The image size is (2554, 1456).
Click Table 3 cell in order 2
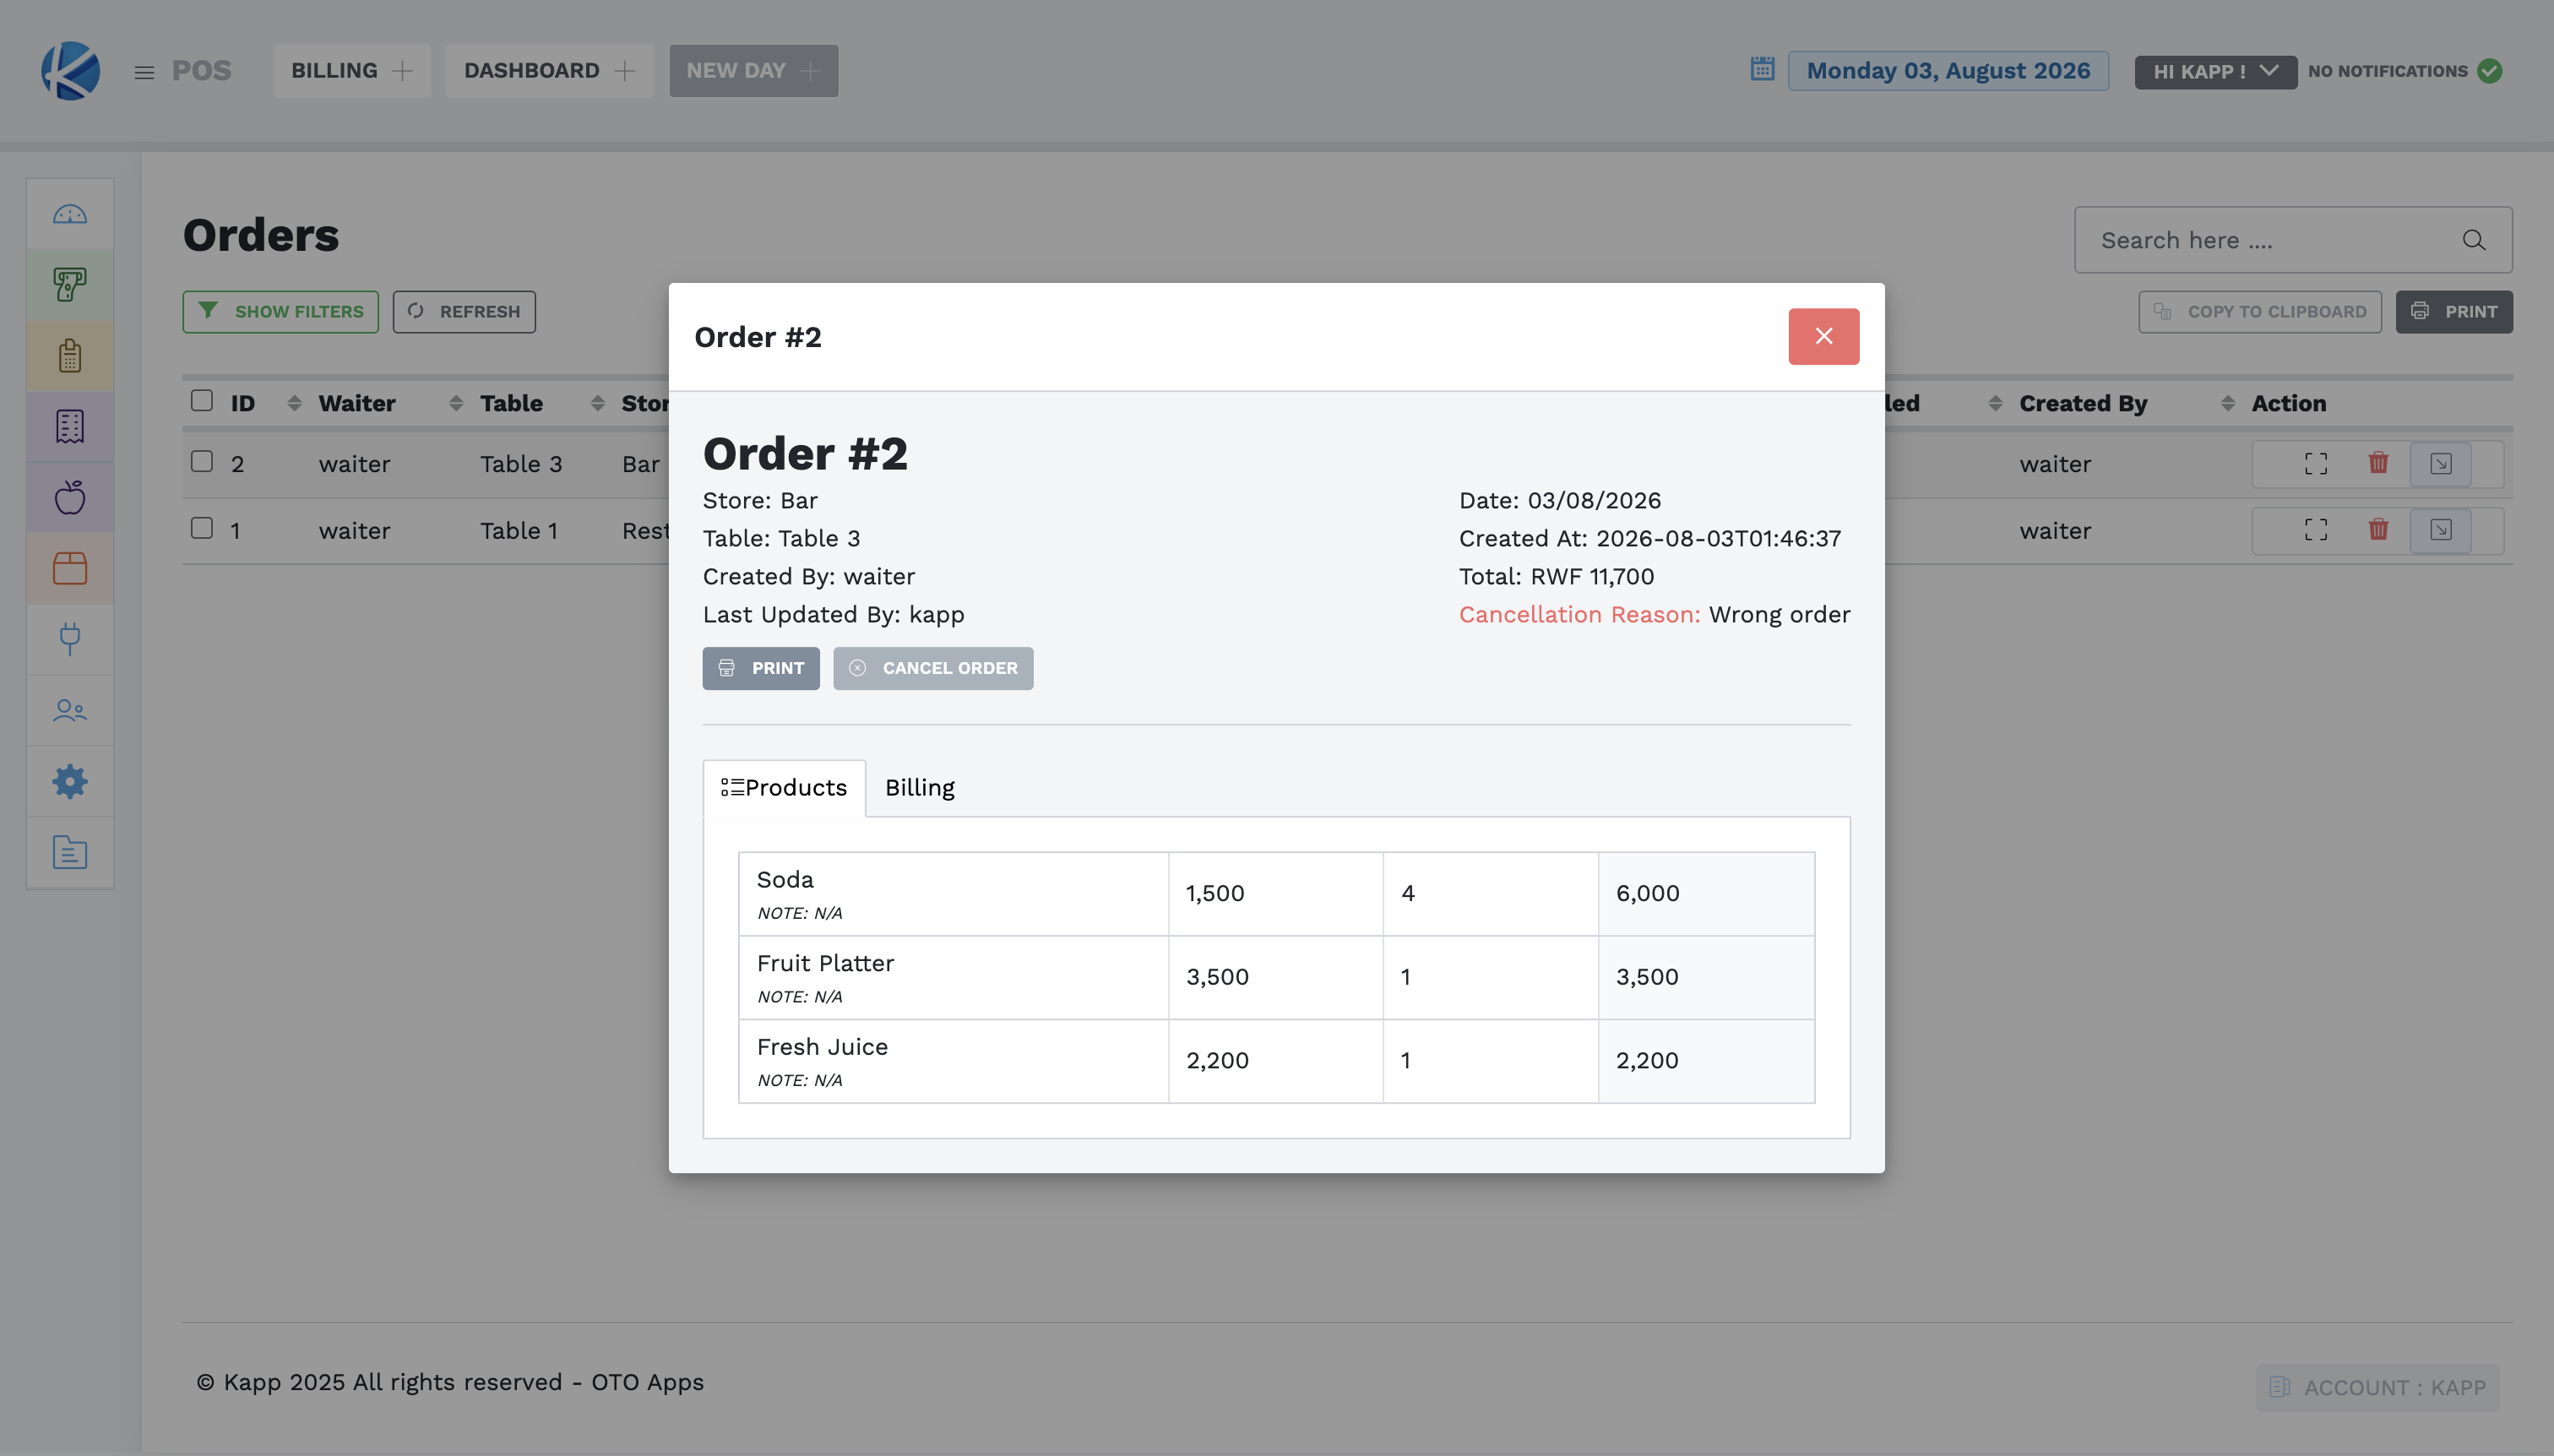[x=521, y=465]
